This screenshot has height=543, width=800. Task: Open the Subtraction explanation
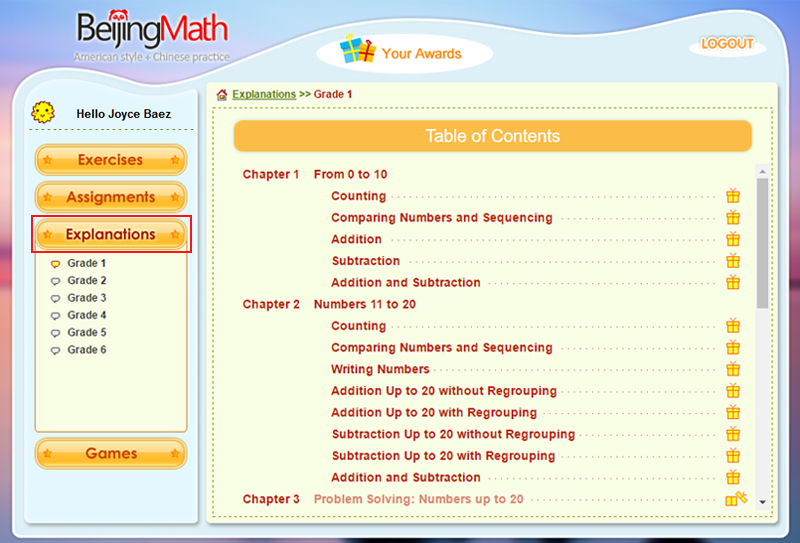pos(366,261)
